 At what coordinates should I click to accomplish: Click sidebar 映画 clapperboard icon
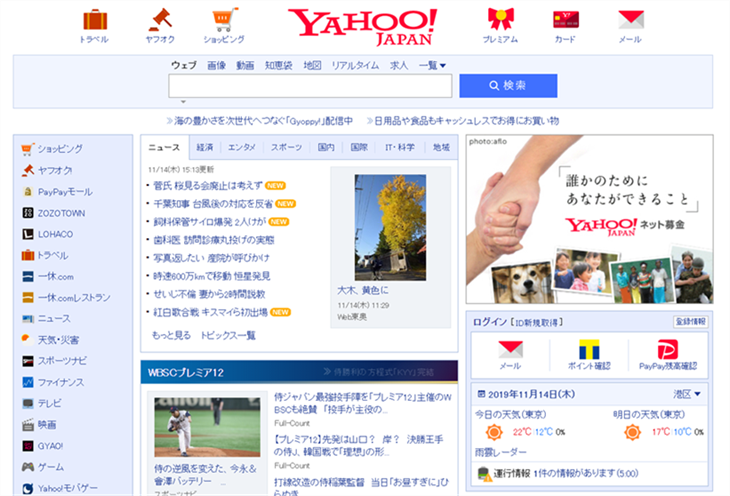pos(28,425)
